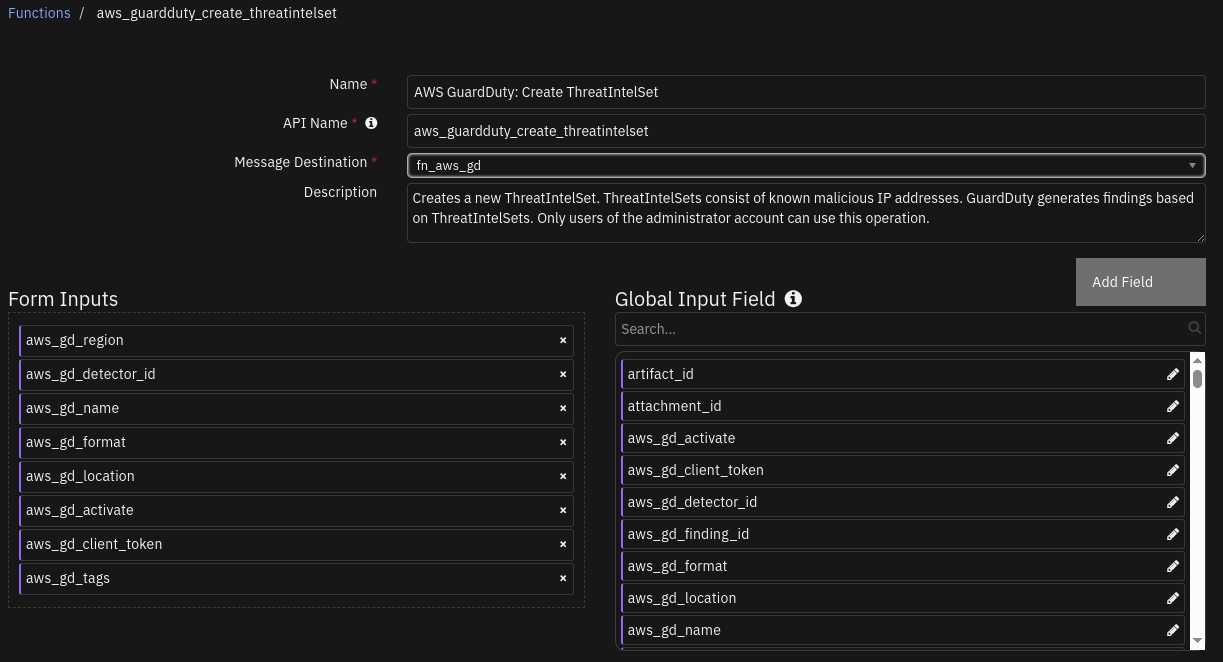Focus the Name input field
The height and width of the screenshot is (662, 1223).
pyautogui.click(x=806, y=92)
